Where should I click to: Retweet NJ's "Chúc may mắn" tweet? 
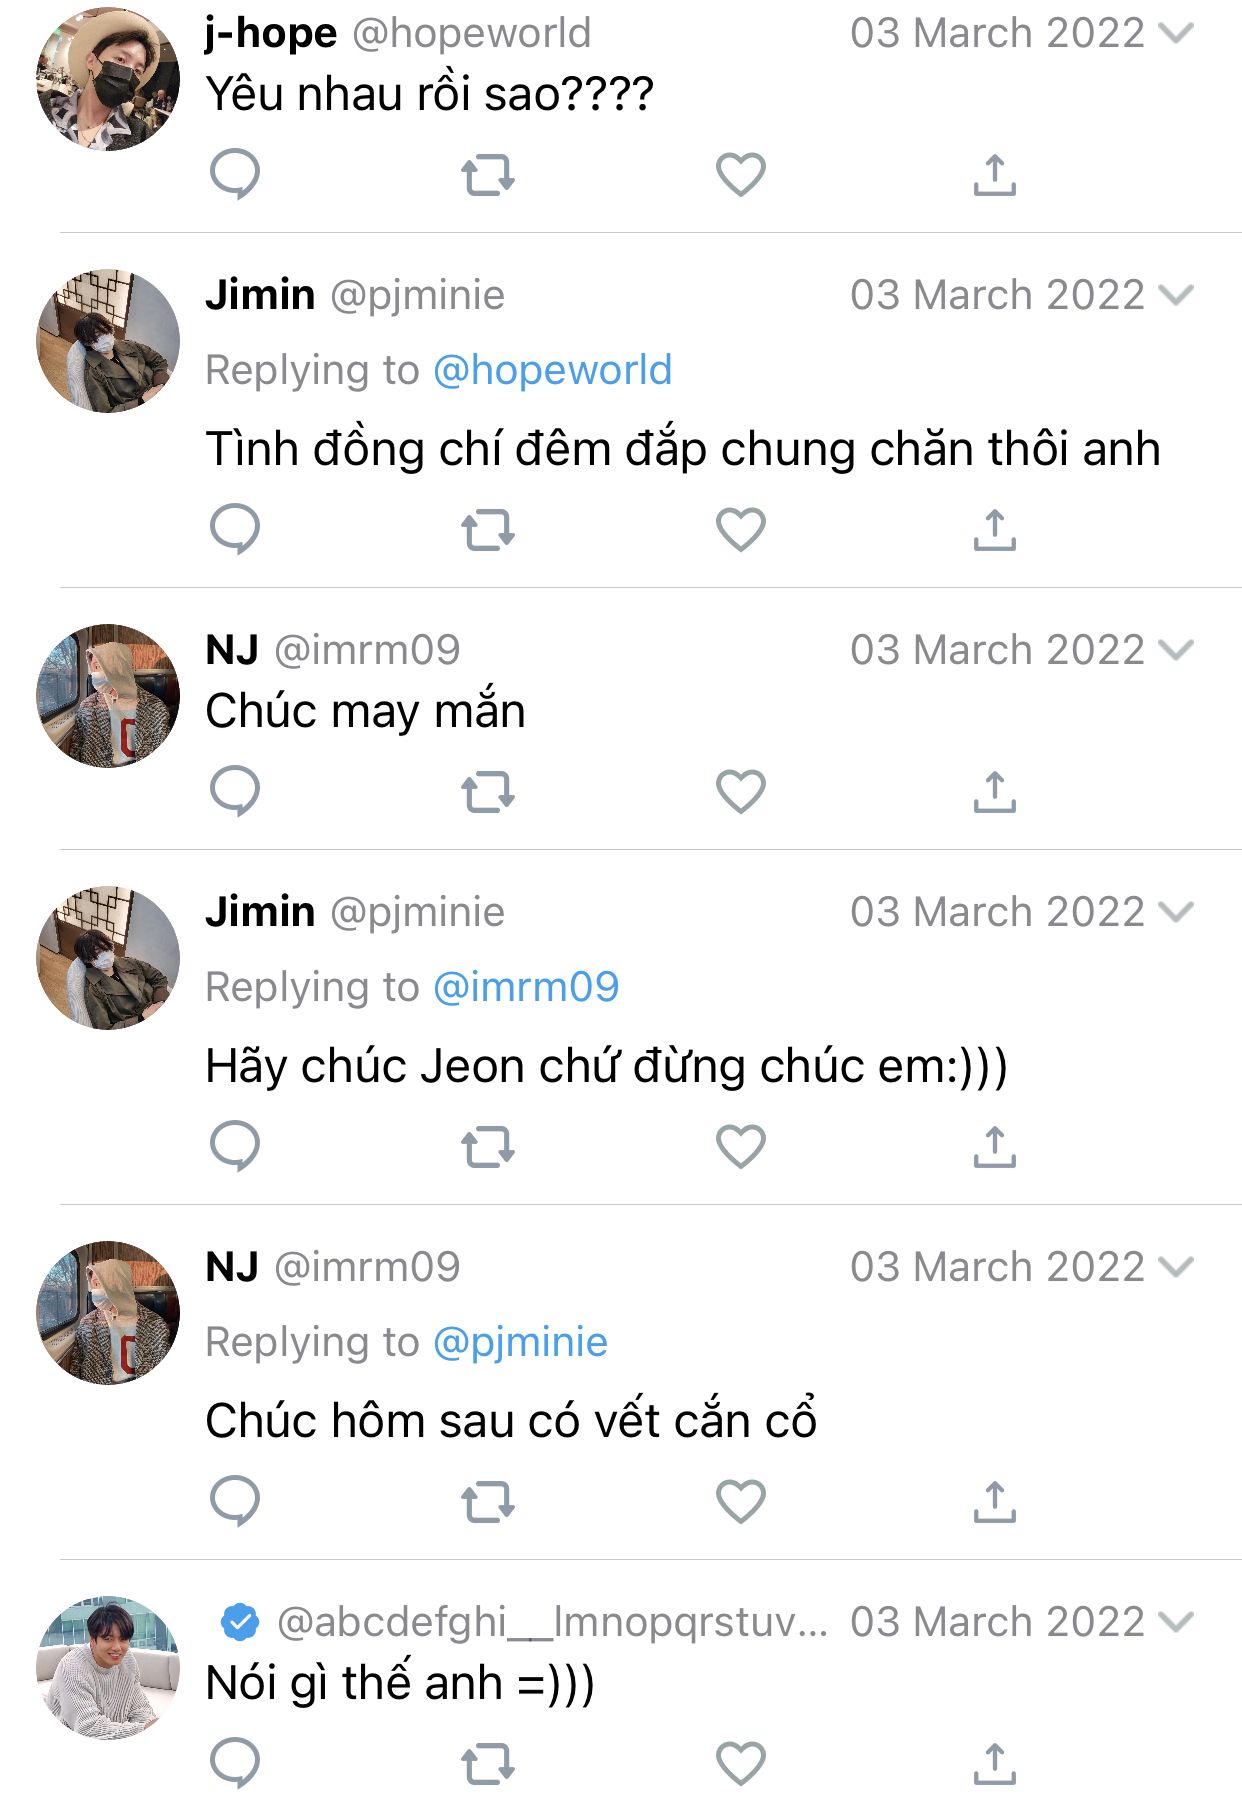(488, 792)
